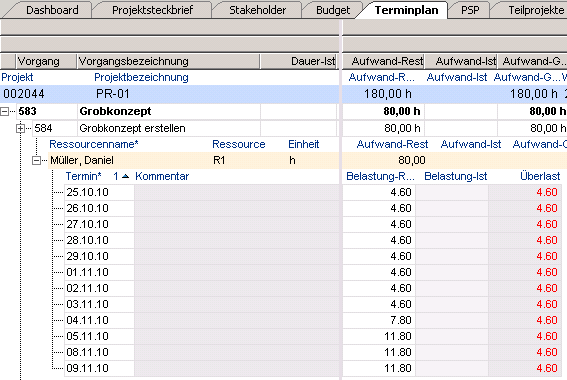Collapse the Müller, Daniel resource row

(37, 160)
